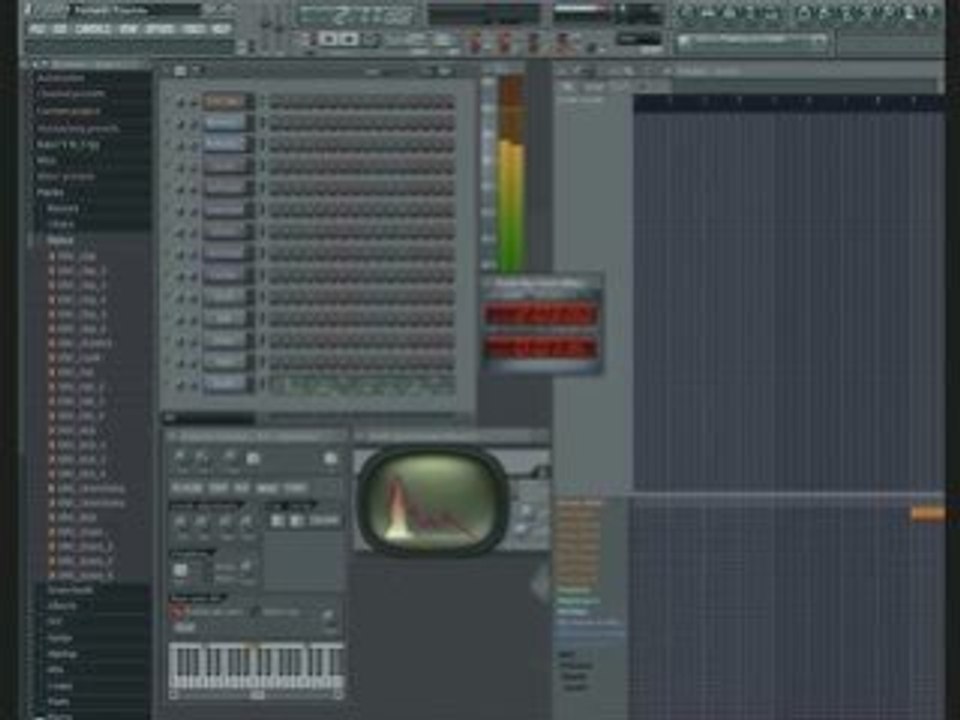This screenshot has height=720, width=960.
Task: Click the first channel's panning knob
Action: [181, 103]
